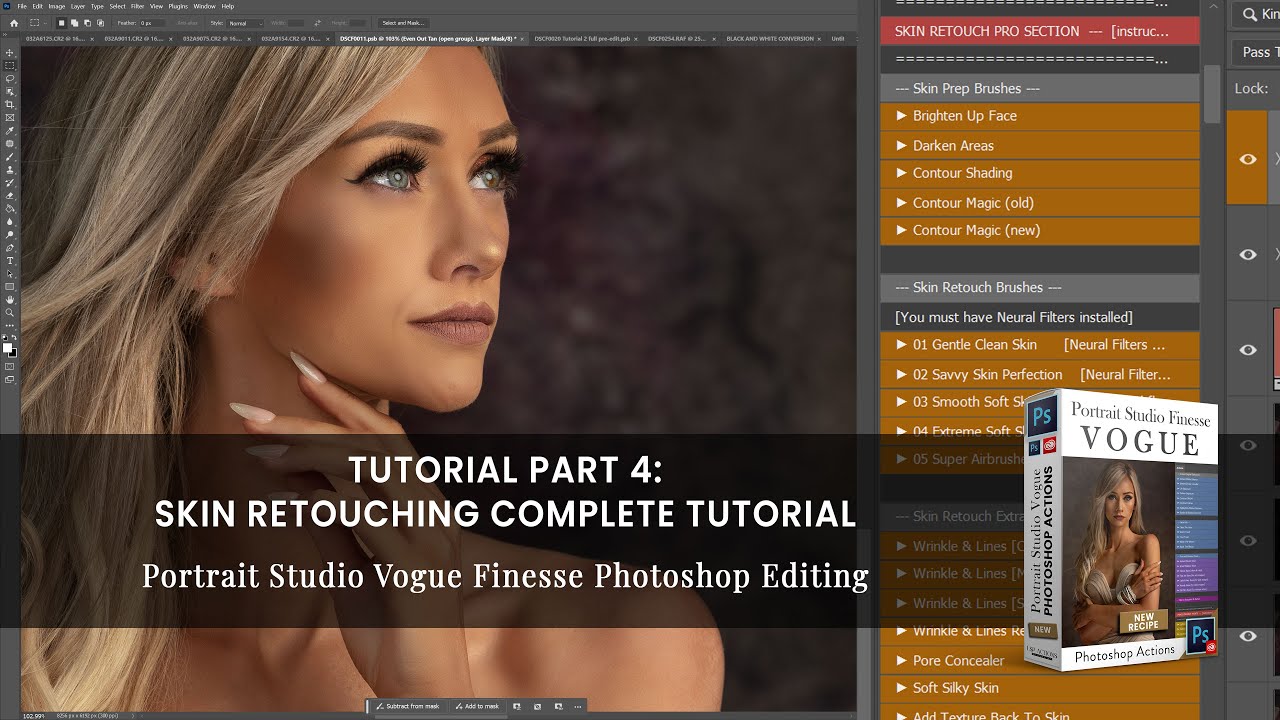1280x720 pixels.
Task: Select the Crop tool
Action: click(x=10, y=104)
